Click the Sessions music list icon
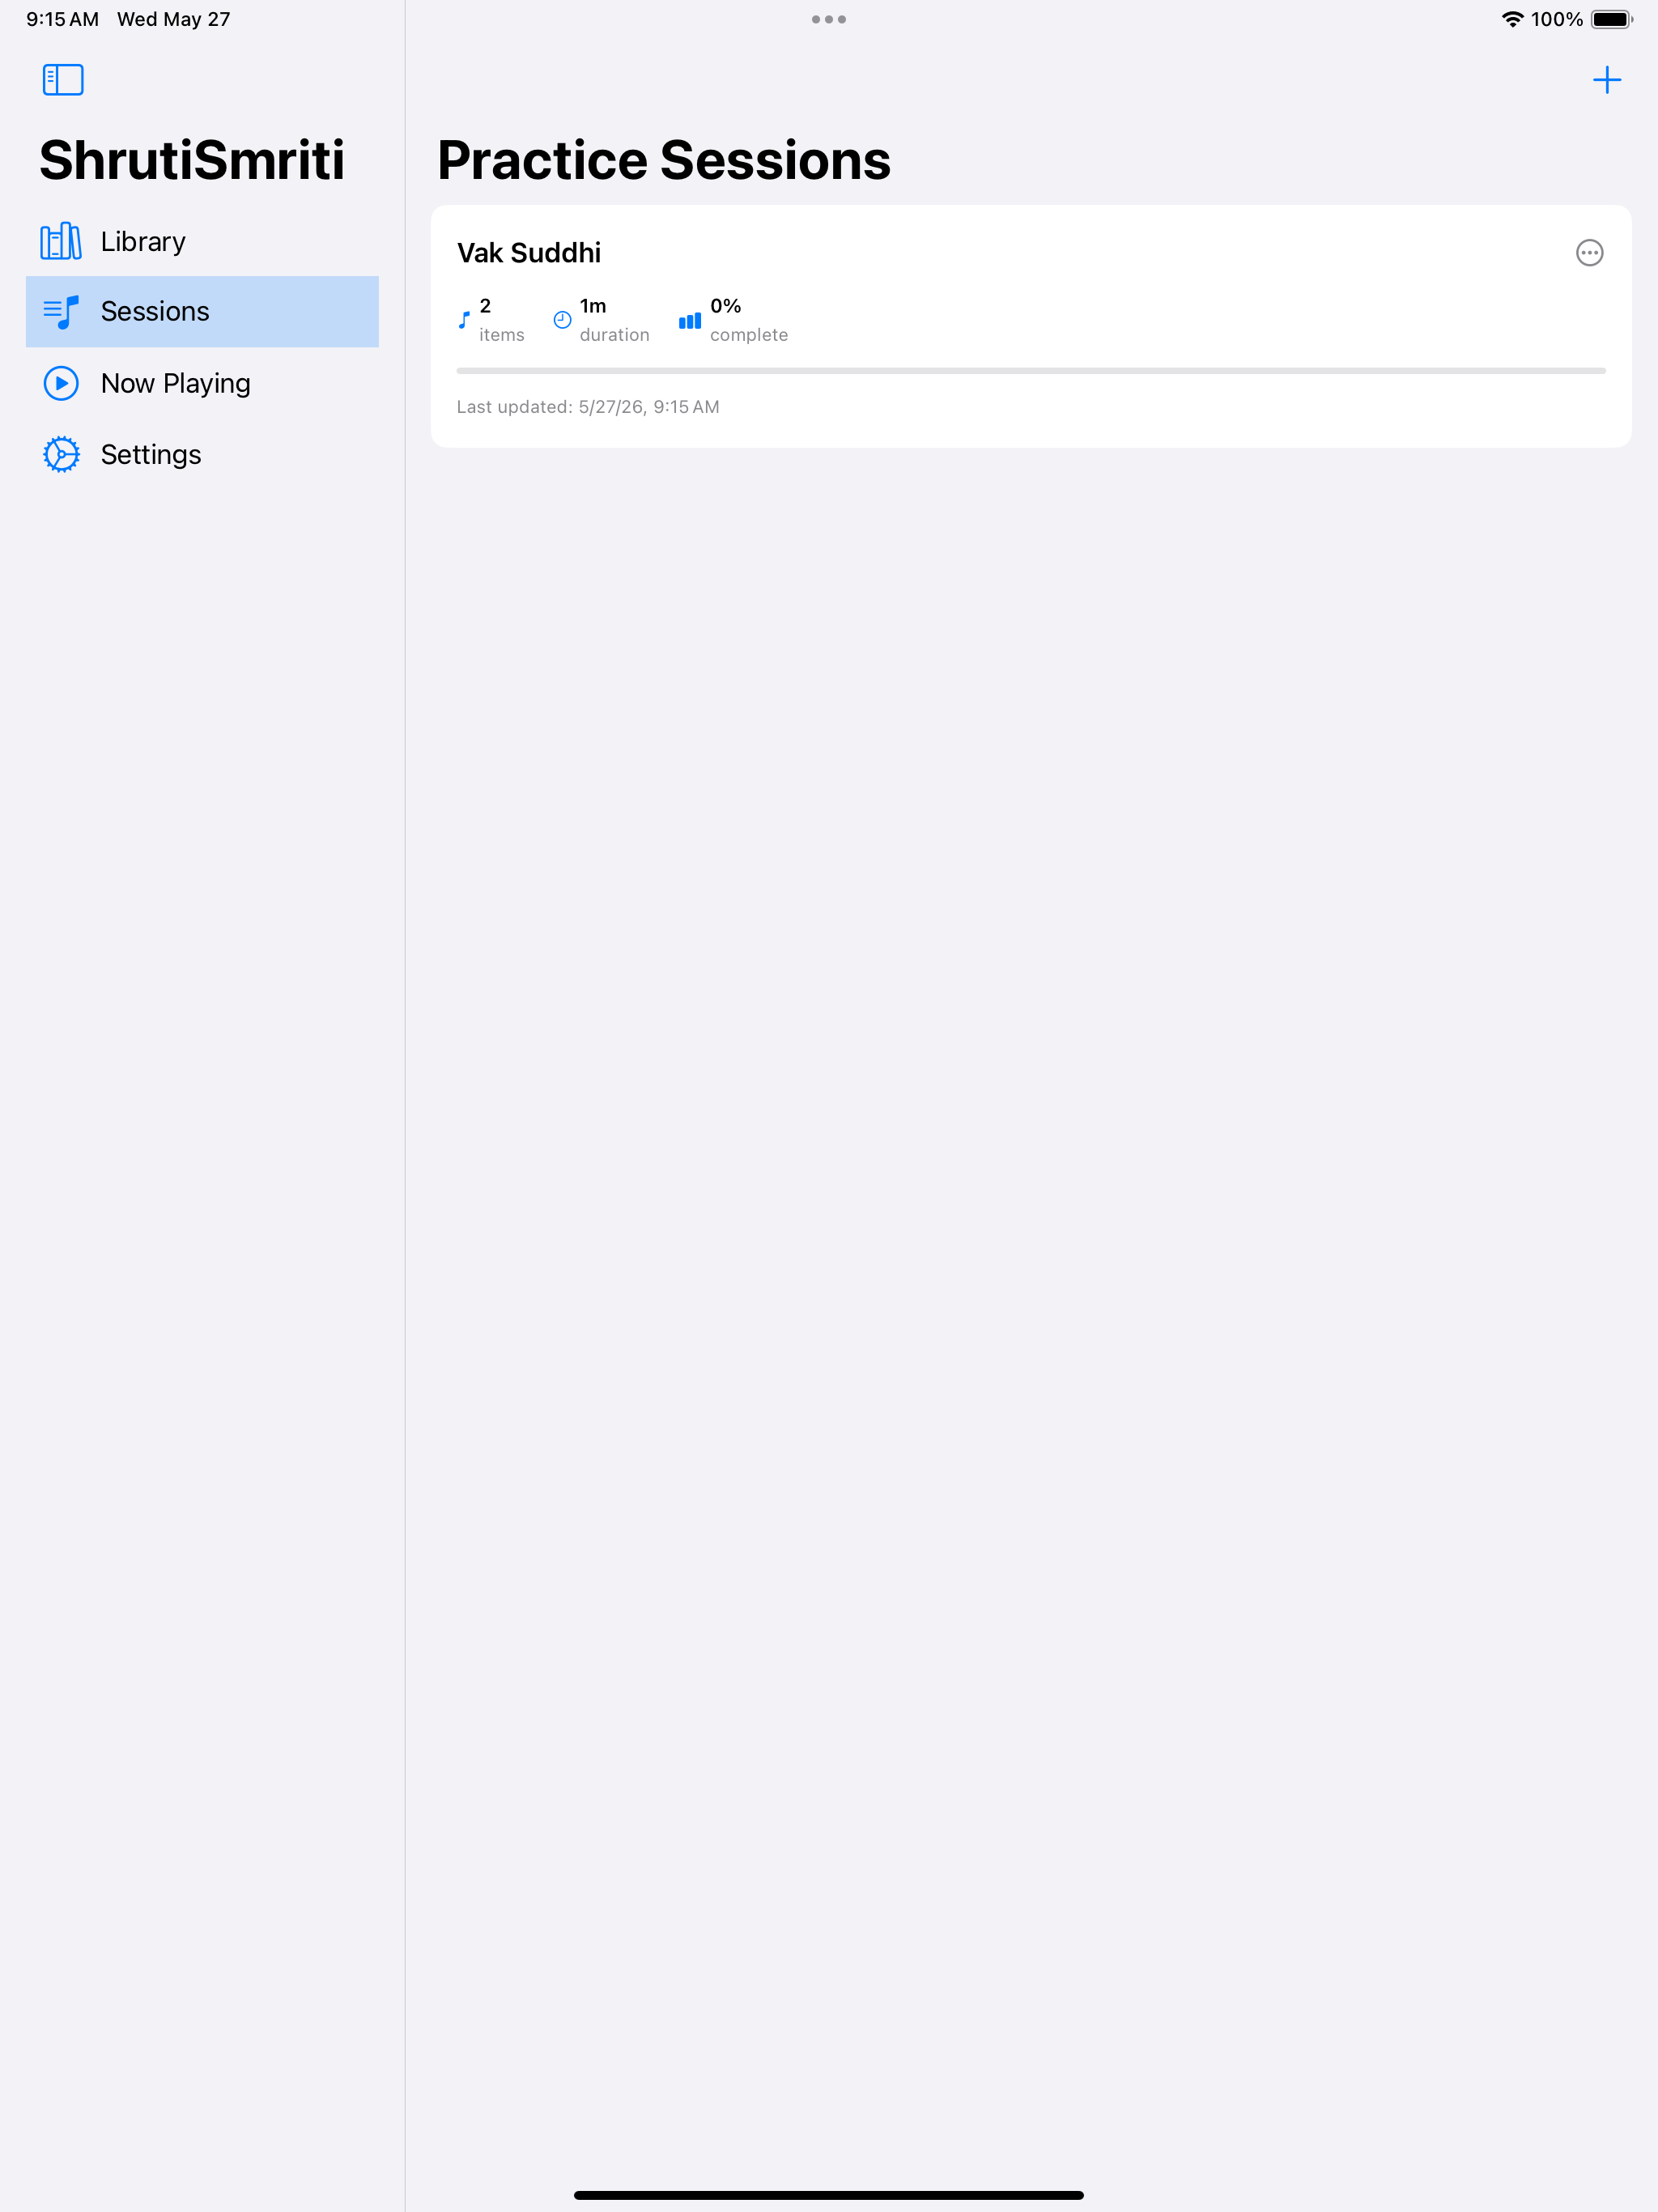The width and height of the screenshot is (1658, 2212). pyautogui.click(x=61, y=312)
